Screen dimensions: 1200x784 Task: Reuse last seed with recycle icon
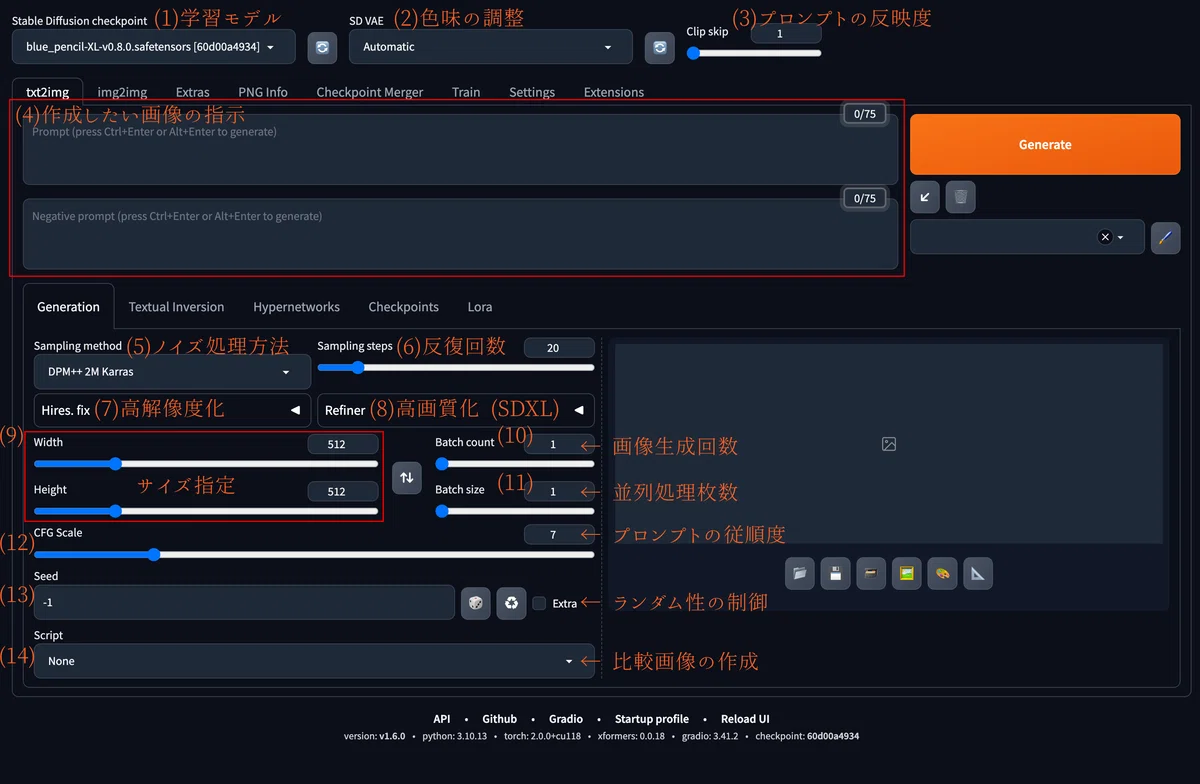pyautogui.click(x=511, y=603)
